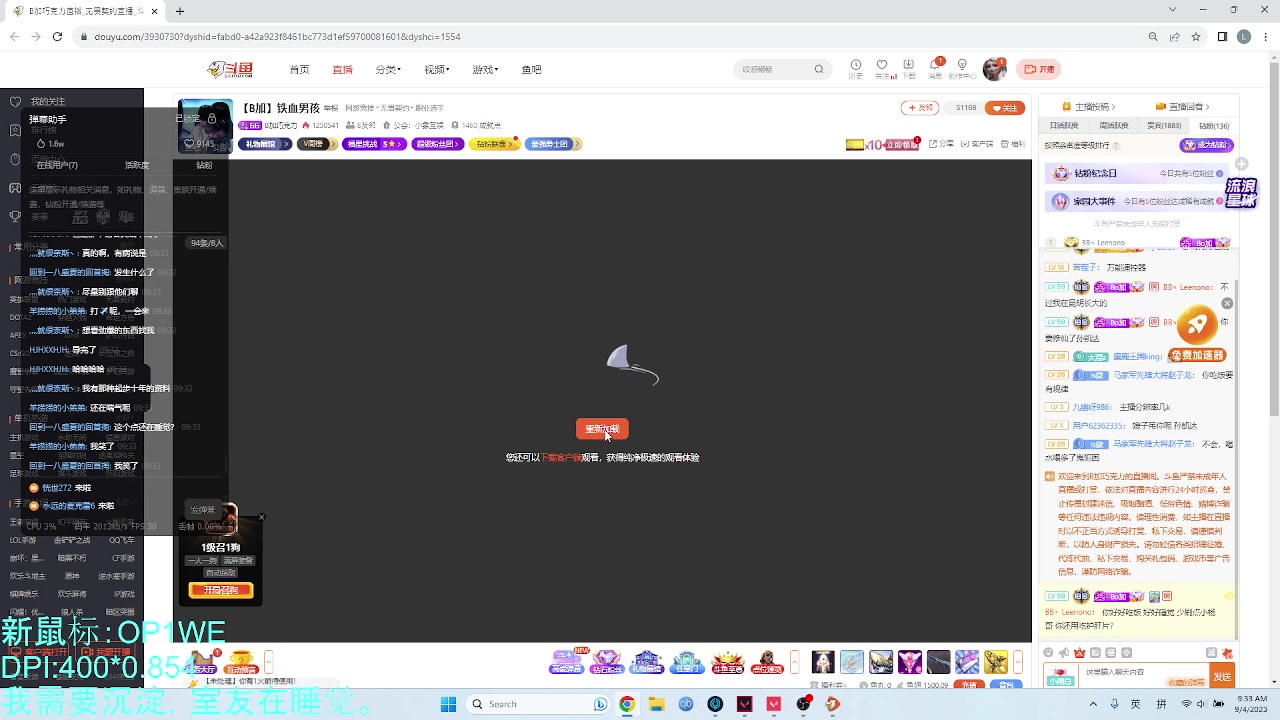Image resolution: width=1280 pixels, height=720 pixels.
Task: Click the download client link below player
Action: [561, 457]
